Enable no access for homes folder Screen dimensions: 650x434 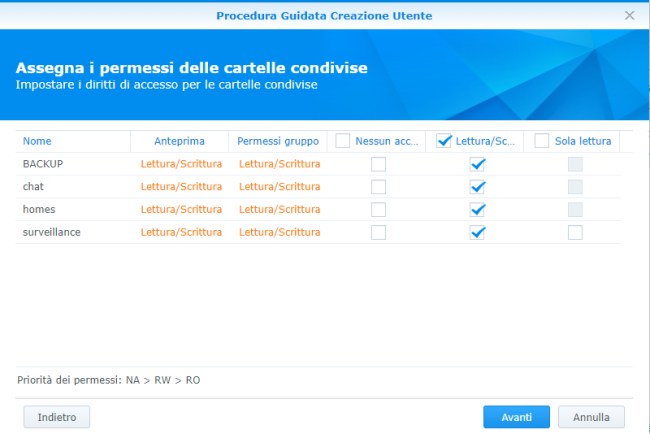pos(378,210)
